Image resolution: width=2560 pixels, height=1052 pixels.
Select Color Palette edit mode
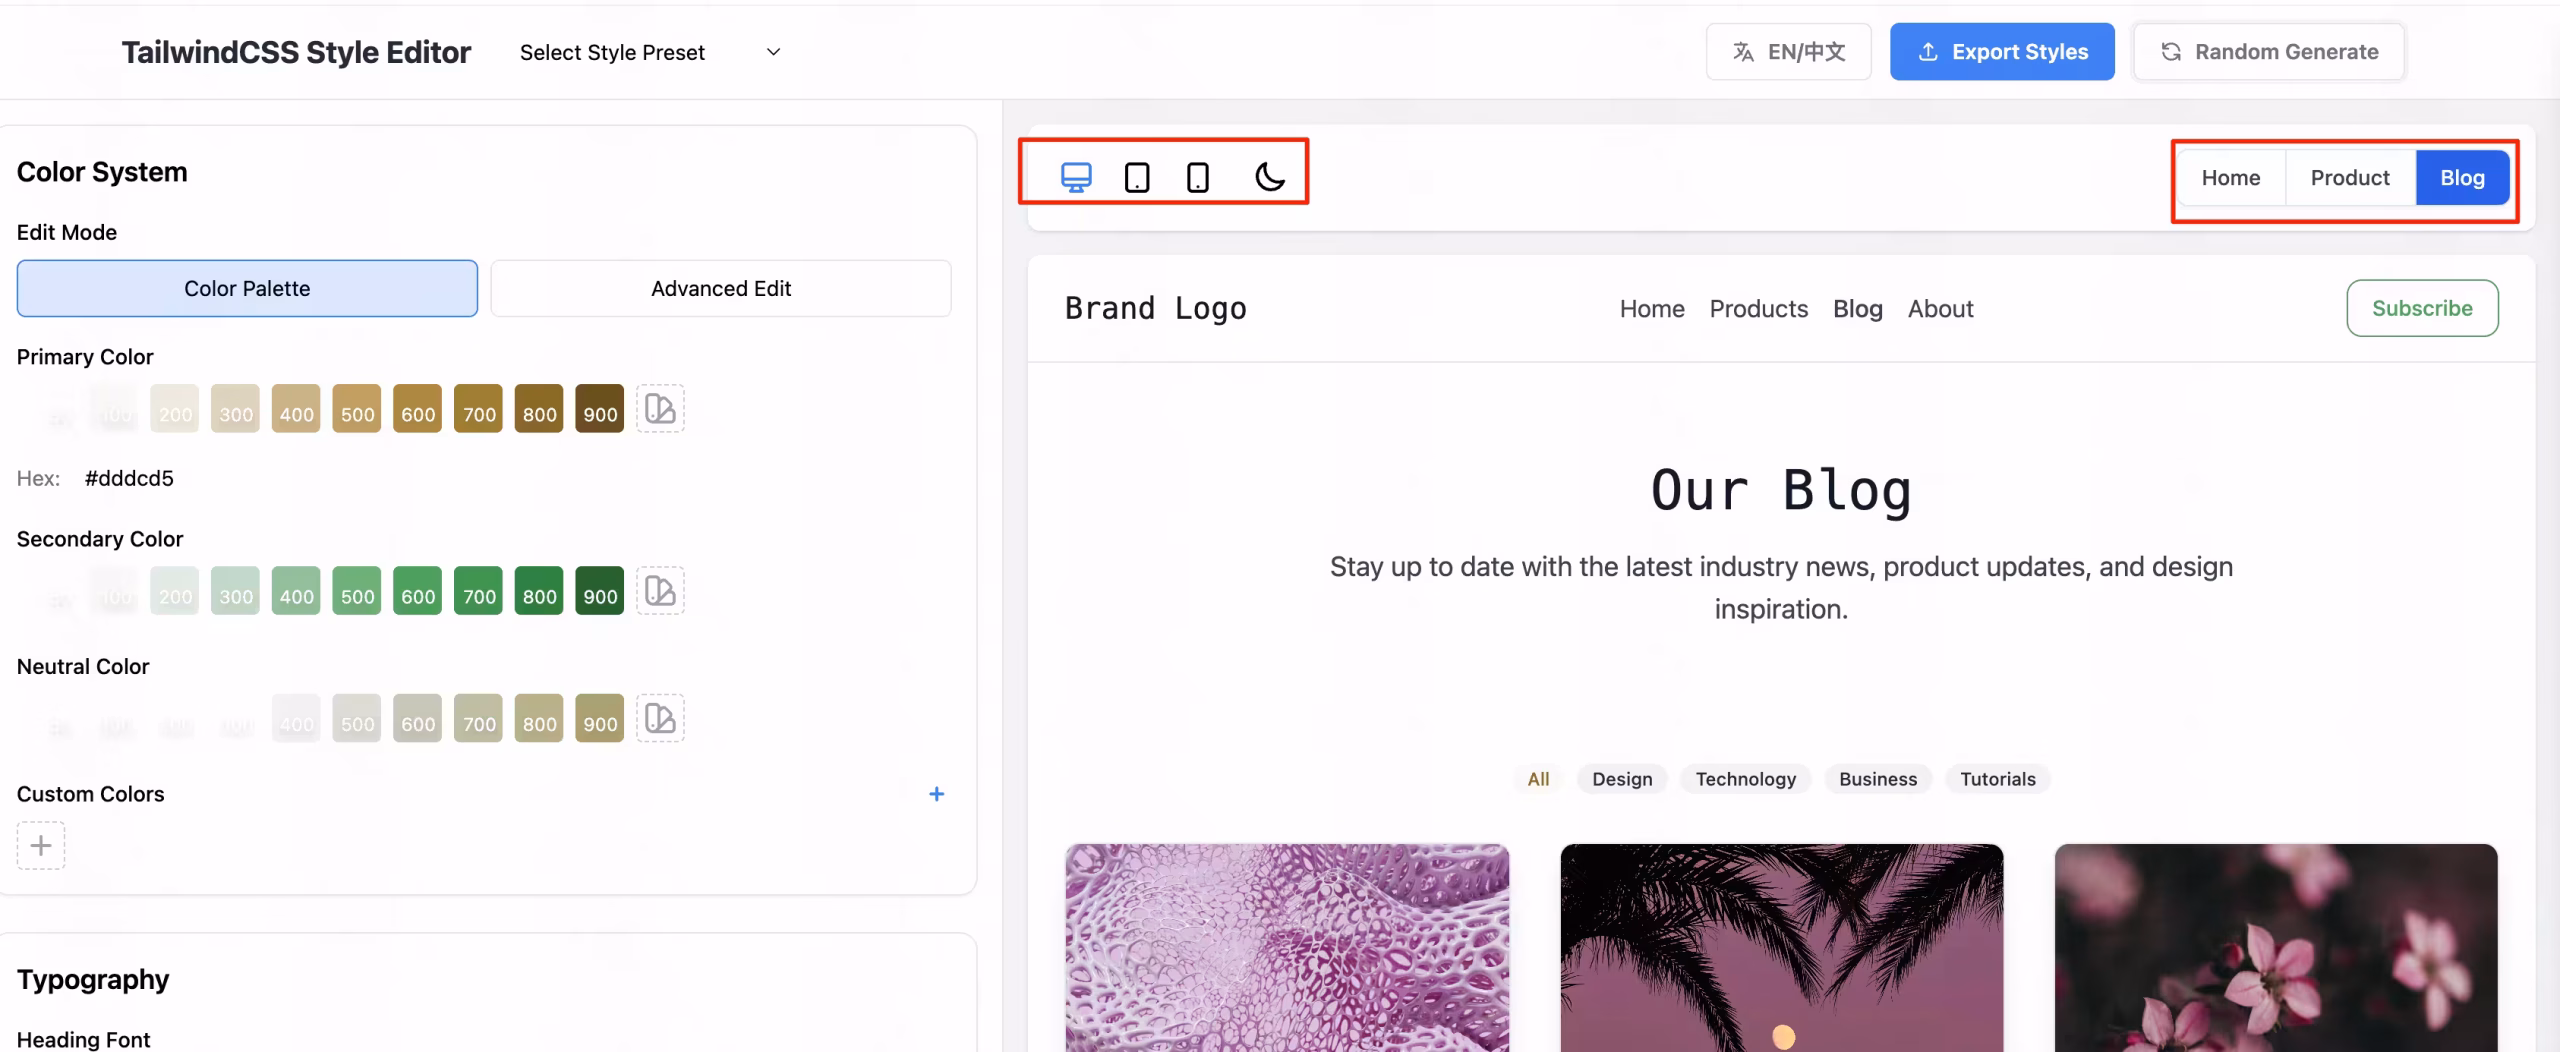point(247,289)
